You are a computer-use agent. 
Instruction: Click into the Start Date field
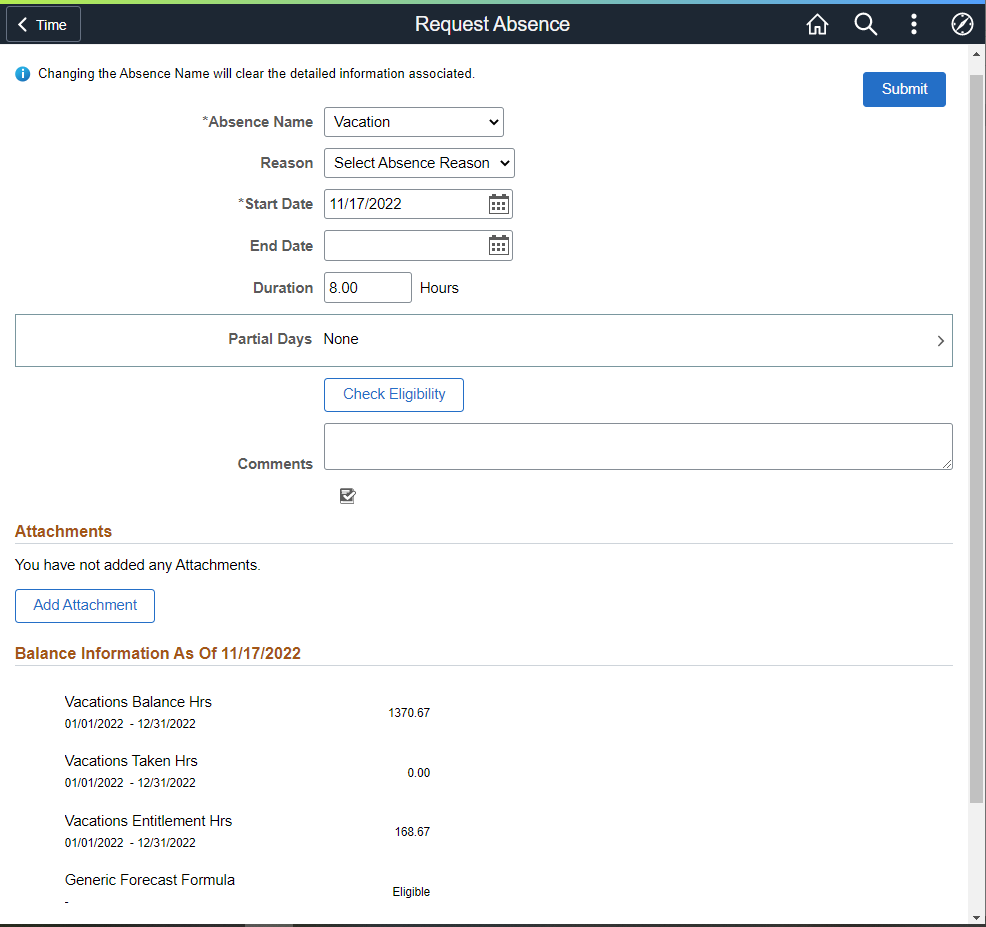(405, 204)
